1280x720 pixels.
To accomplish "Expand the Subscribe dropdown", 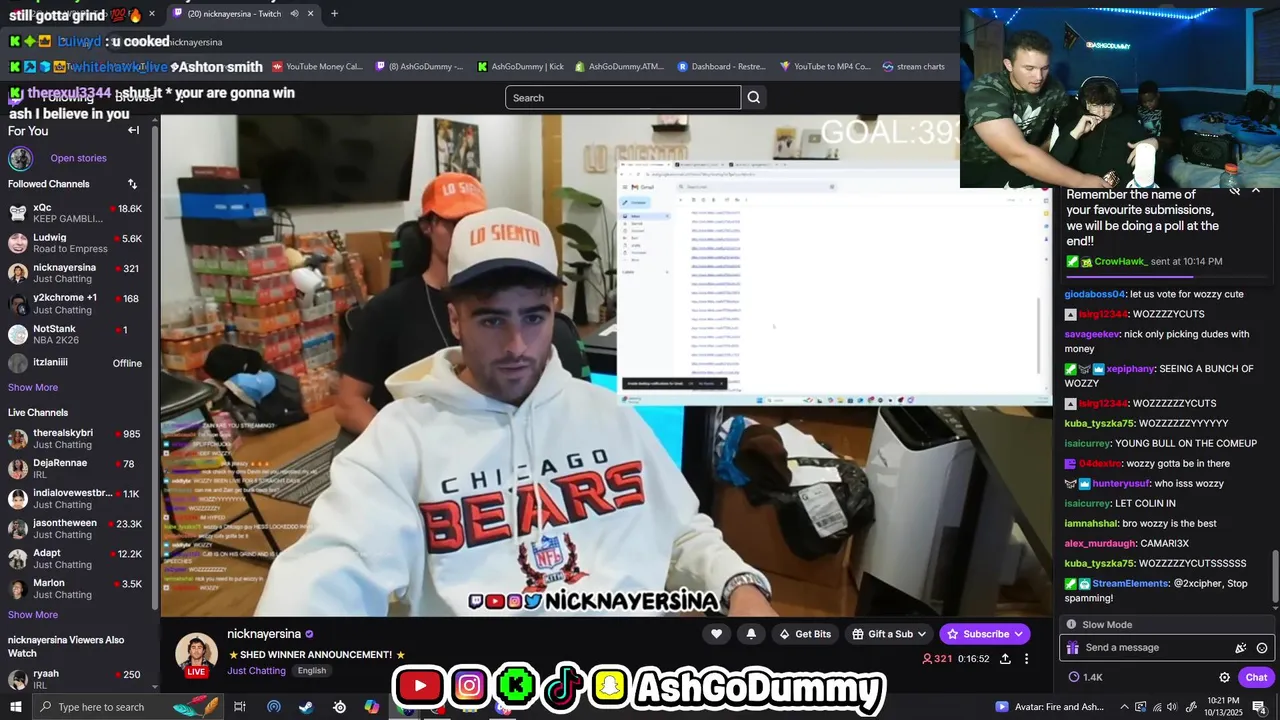I will pos(1019,634).
